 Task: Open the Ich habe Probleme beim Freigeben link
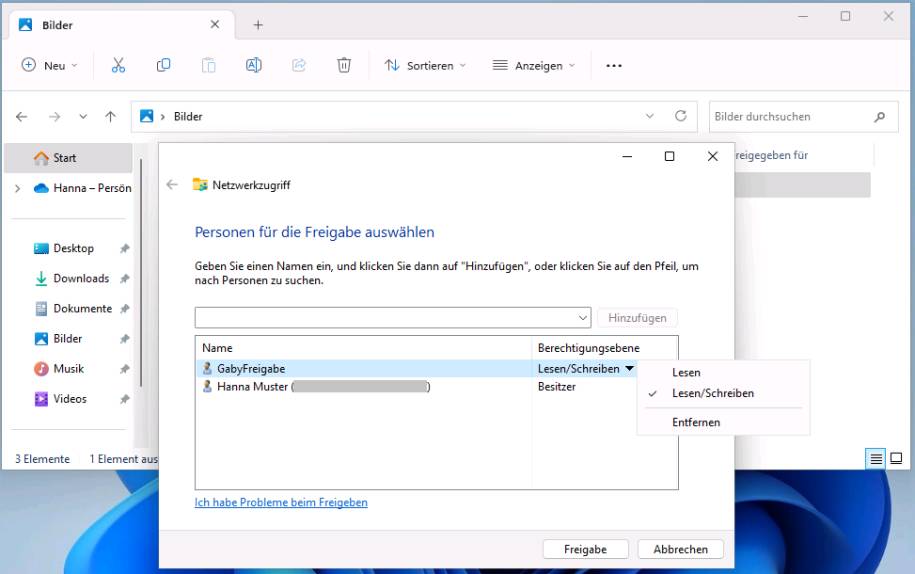pos(281,502)
